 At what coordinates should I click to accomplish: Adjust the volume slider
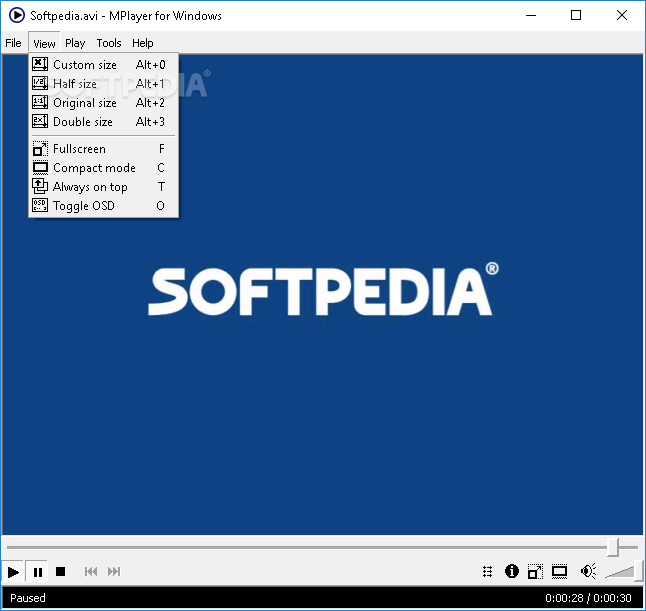point(625,571)
